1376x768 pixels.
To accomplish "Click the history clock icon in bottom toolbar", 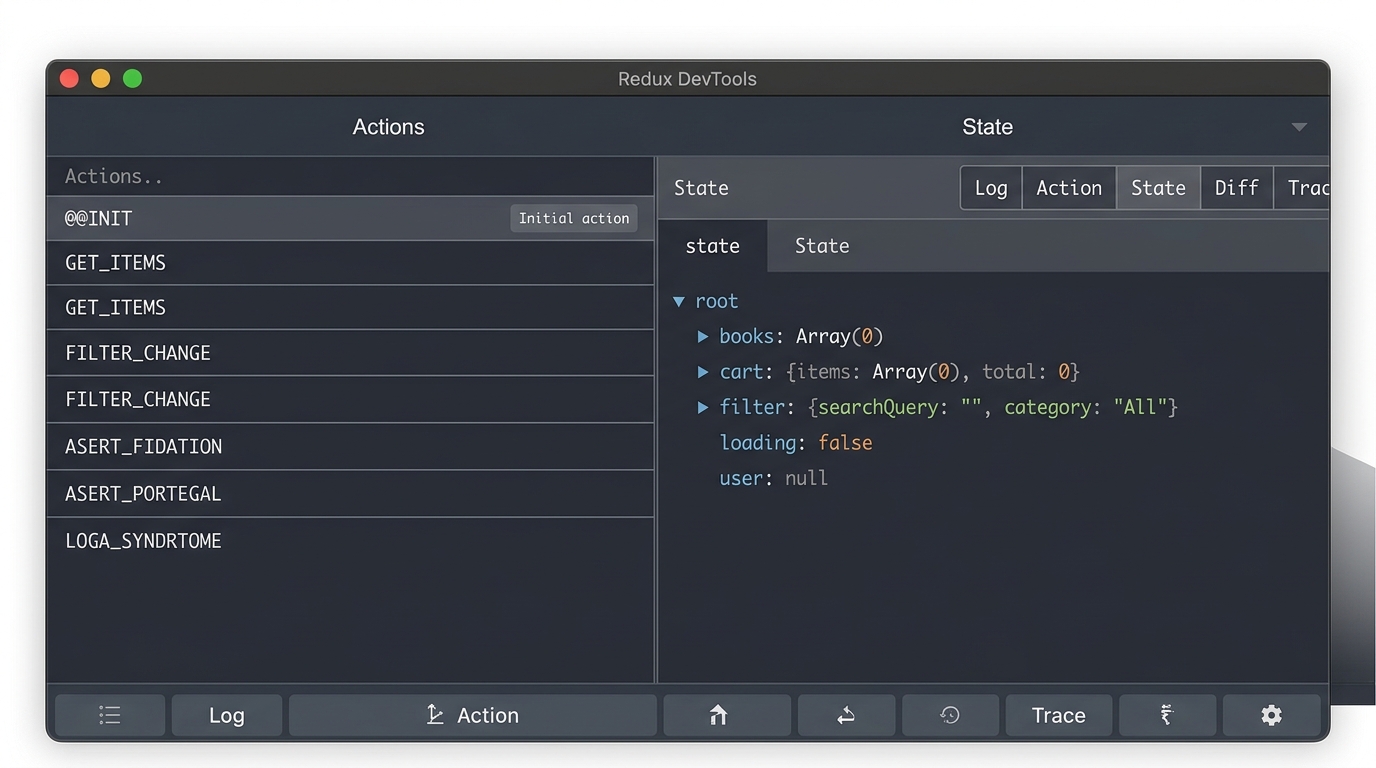I will [x=950, y=715].
